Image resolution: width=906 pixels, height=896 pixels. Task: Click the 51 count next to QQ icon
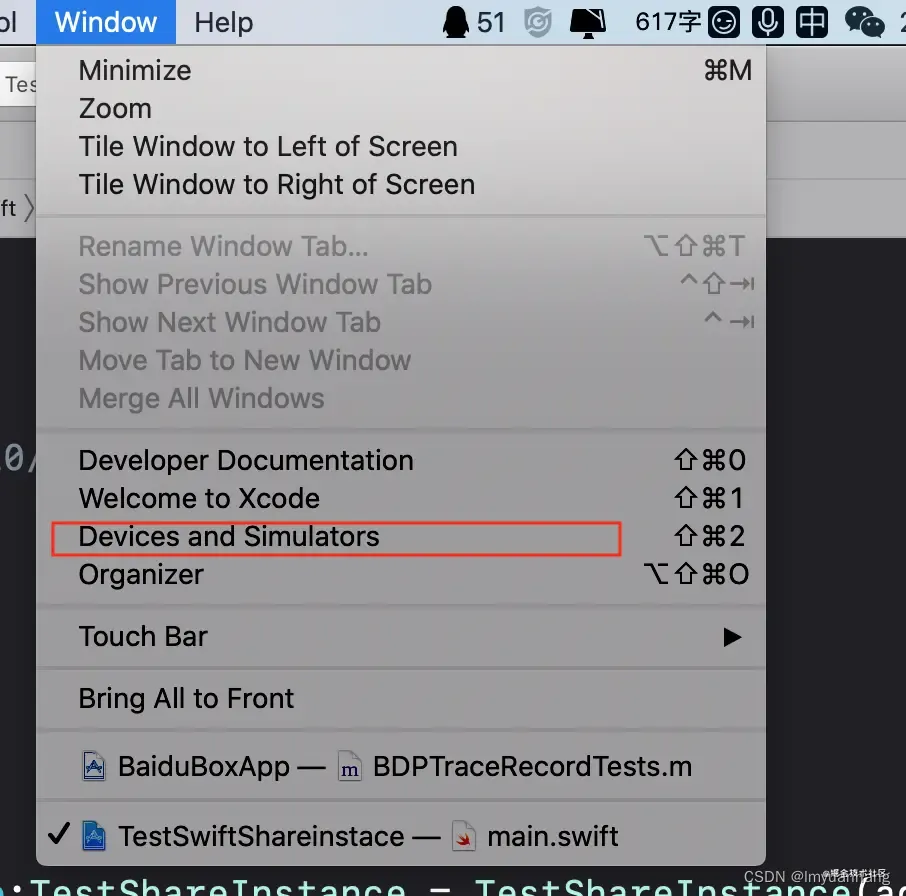point(491,23)
